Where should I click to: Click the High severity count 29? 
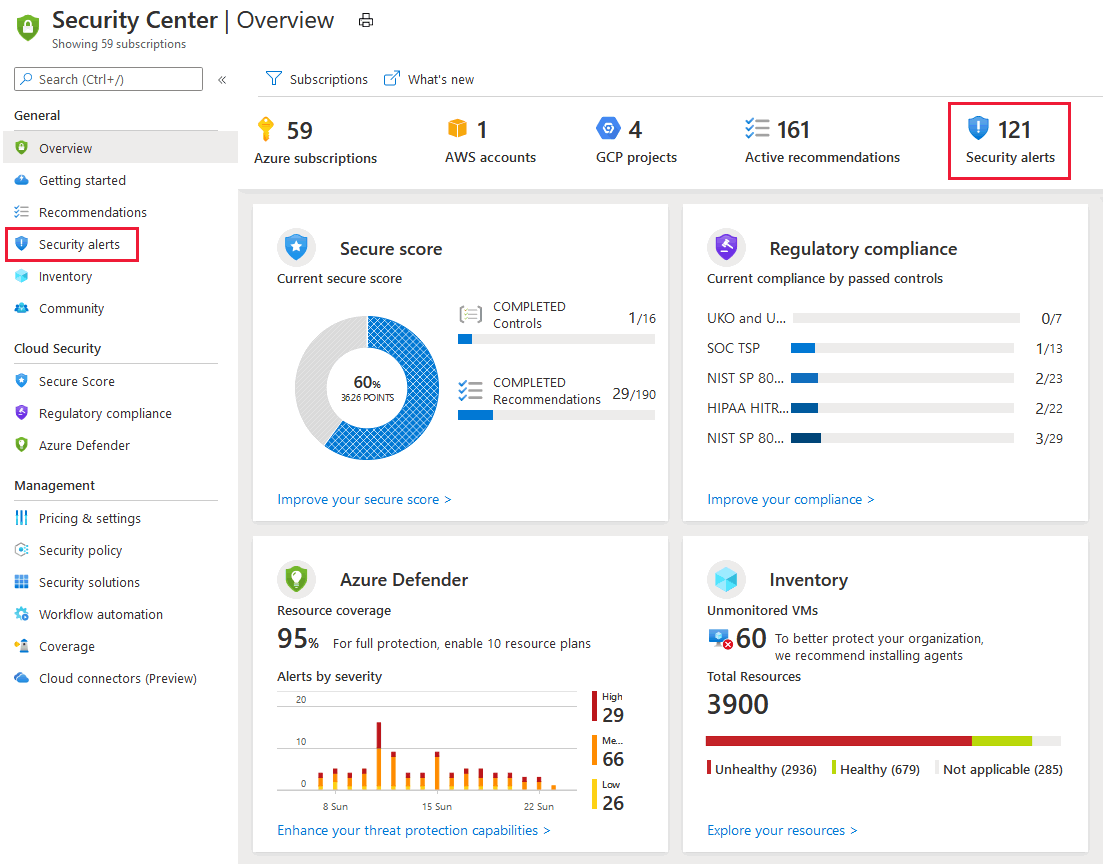click(613, 715)
